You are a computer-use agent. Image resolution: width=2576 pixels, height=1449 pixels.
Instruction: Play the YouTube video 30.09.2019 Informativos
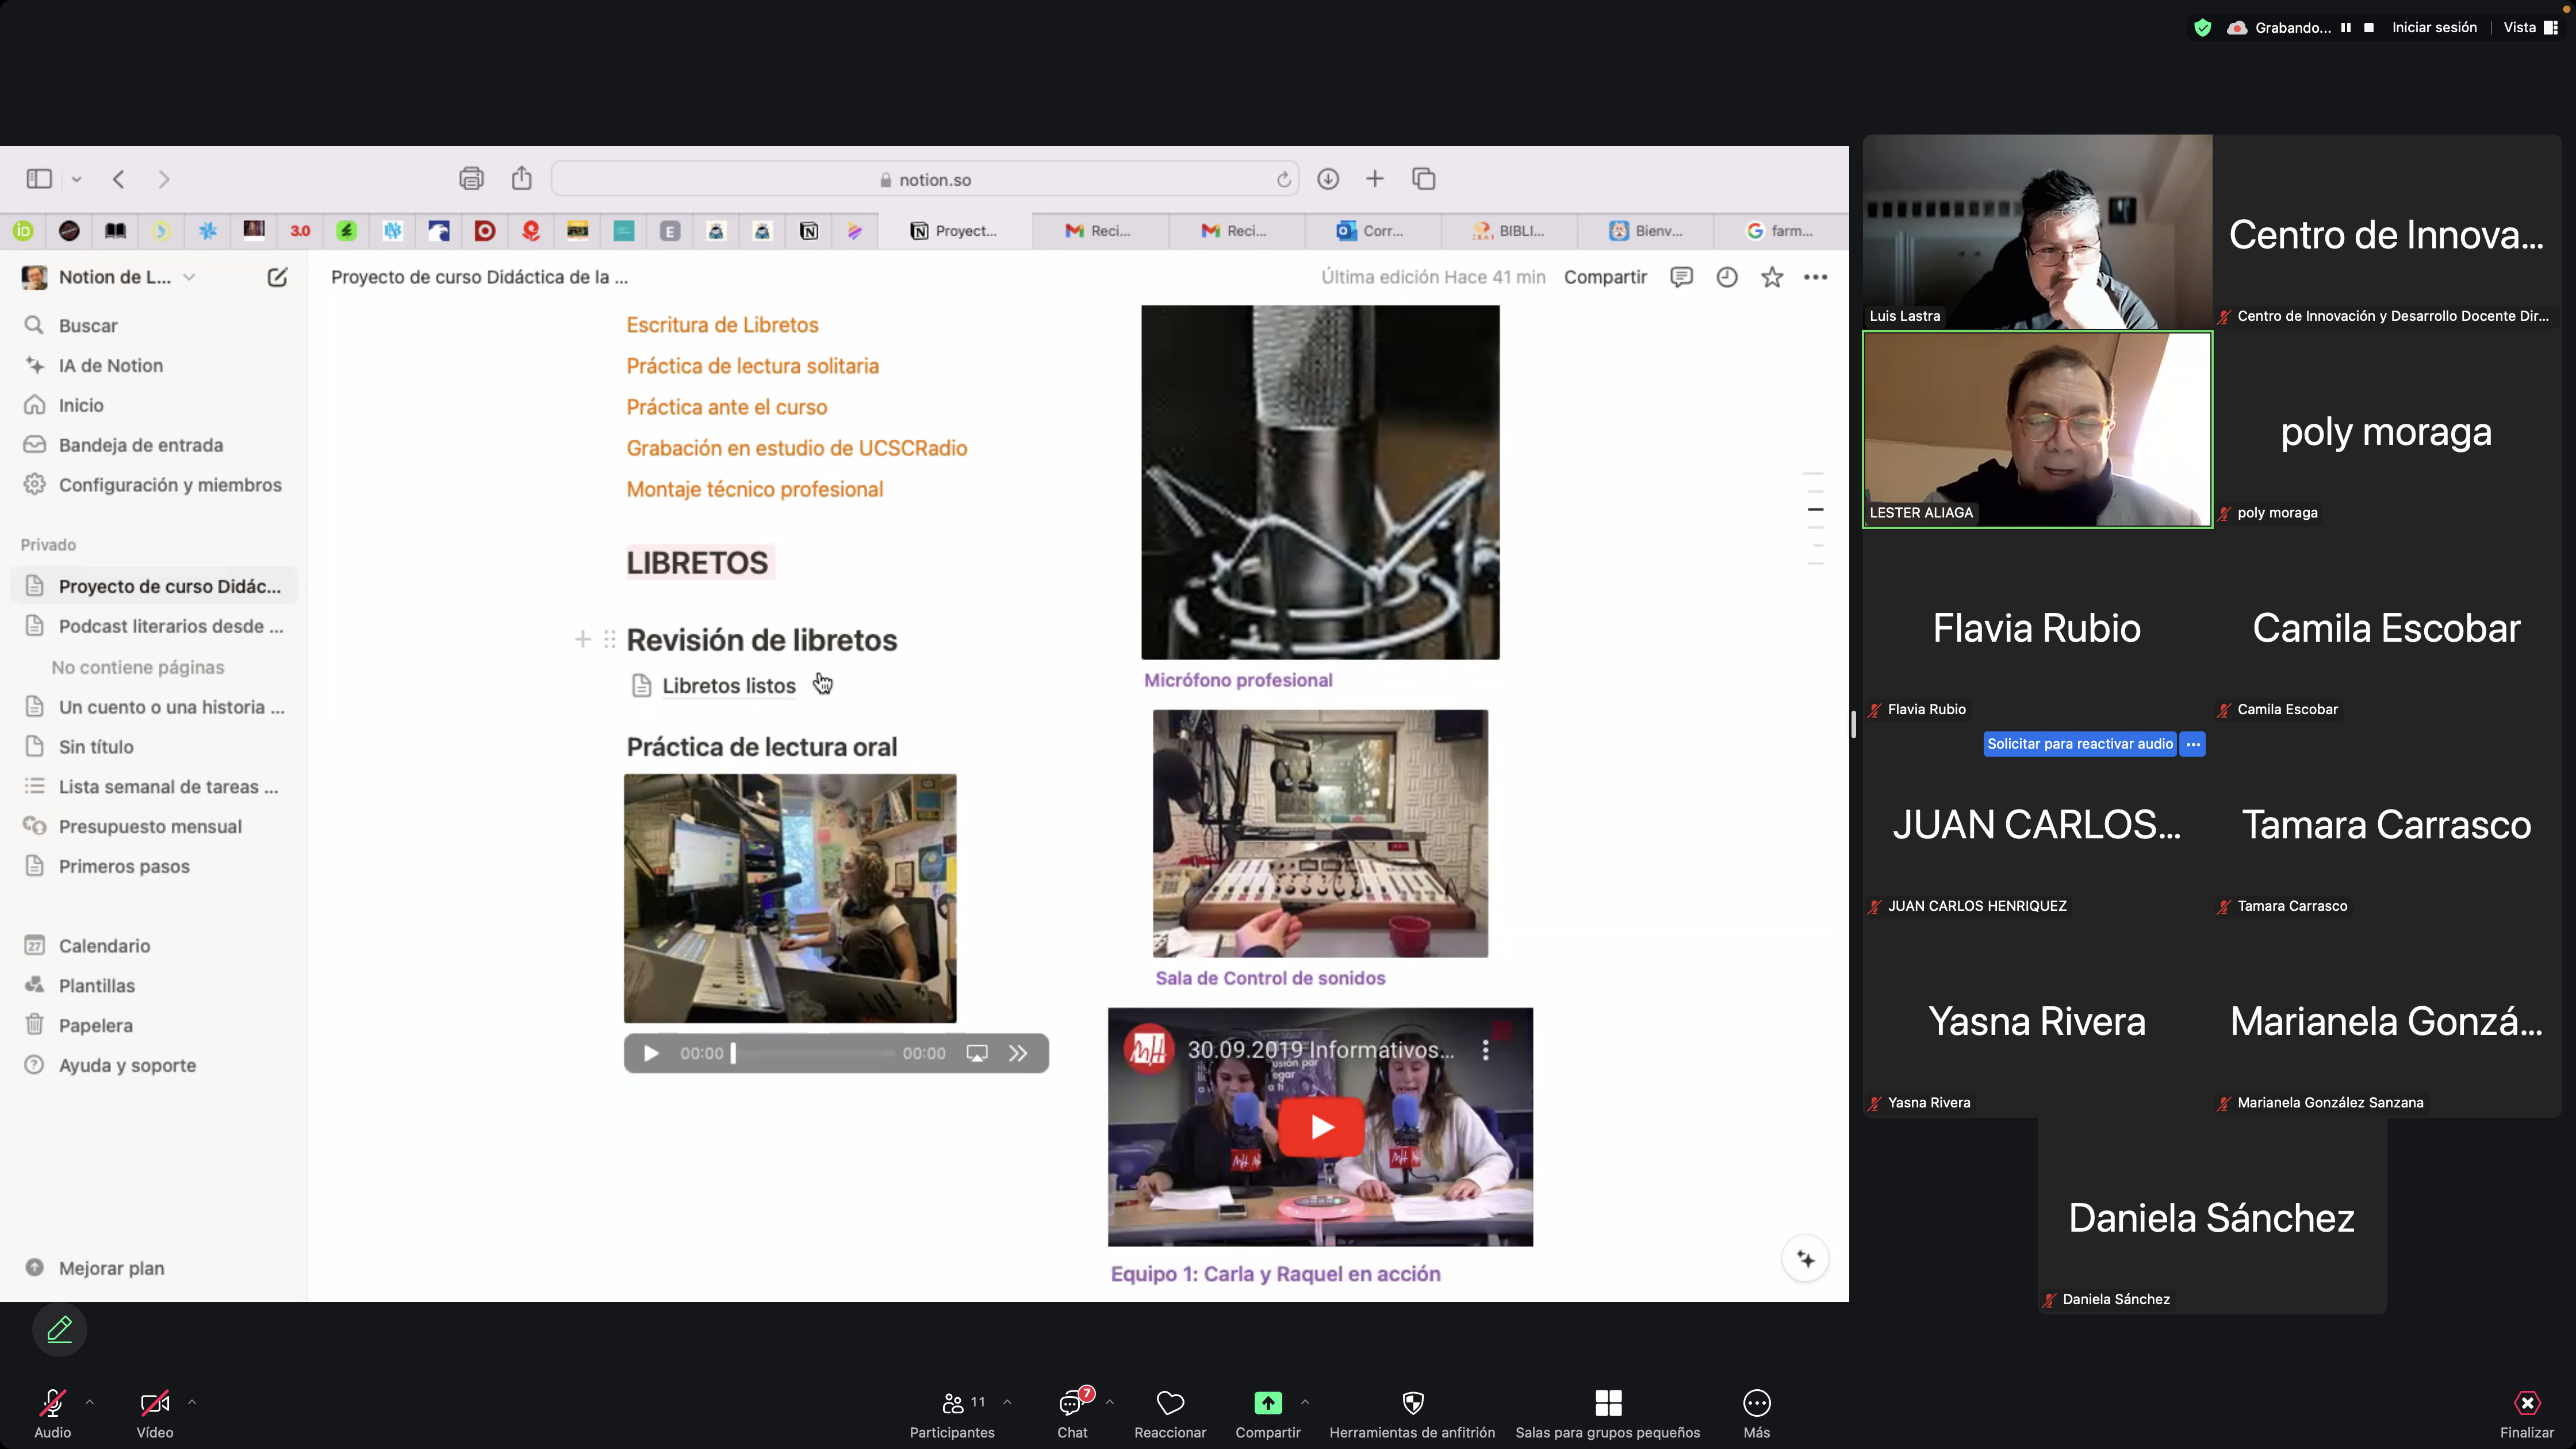[1321, 1127]
